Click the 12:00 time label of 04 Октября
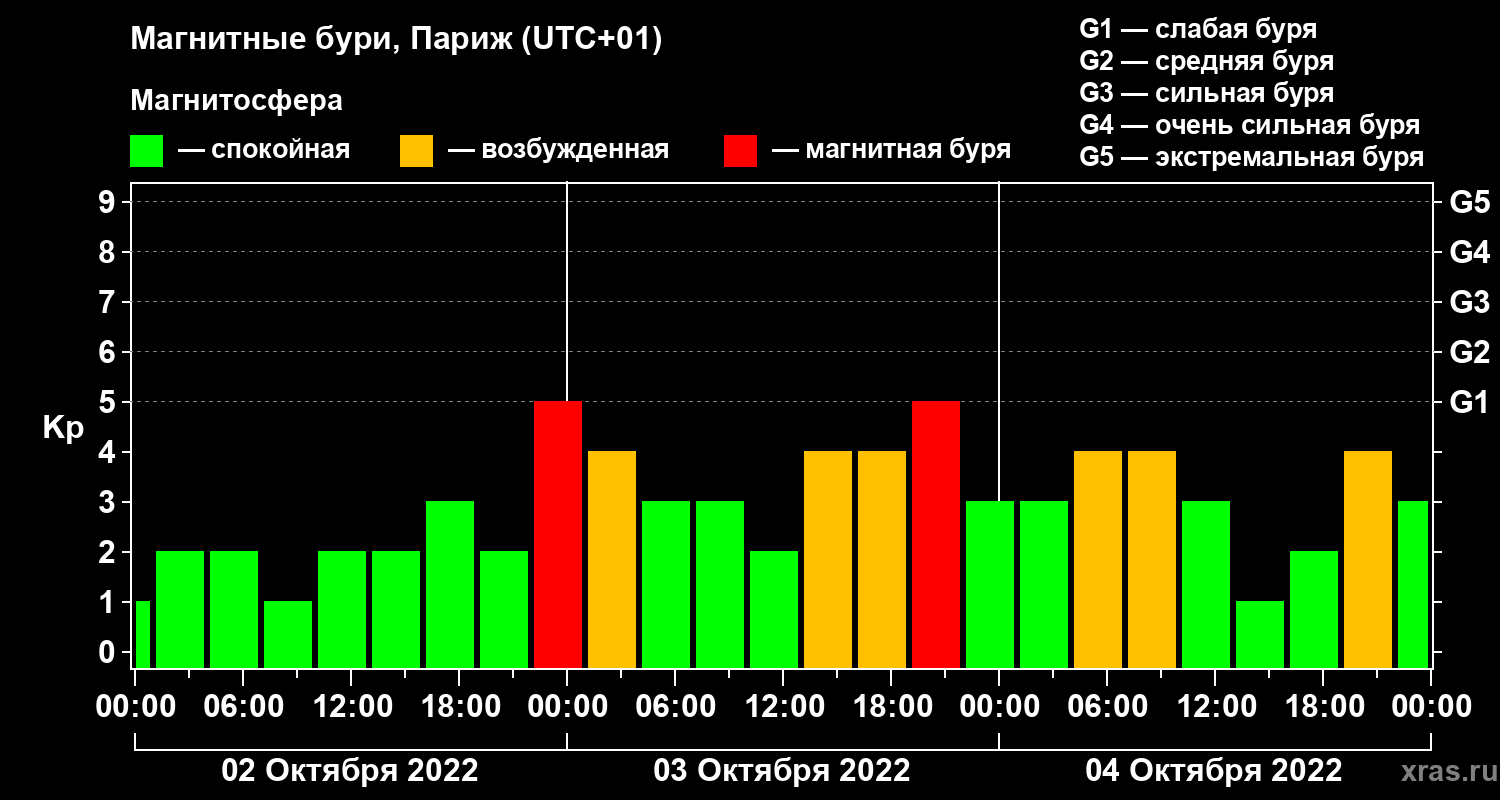Screen dimensions: 1500x800 (x=1215, y=706)
